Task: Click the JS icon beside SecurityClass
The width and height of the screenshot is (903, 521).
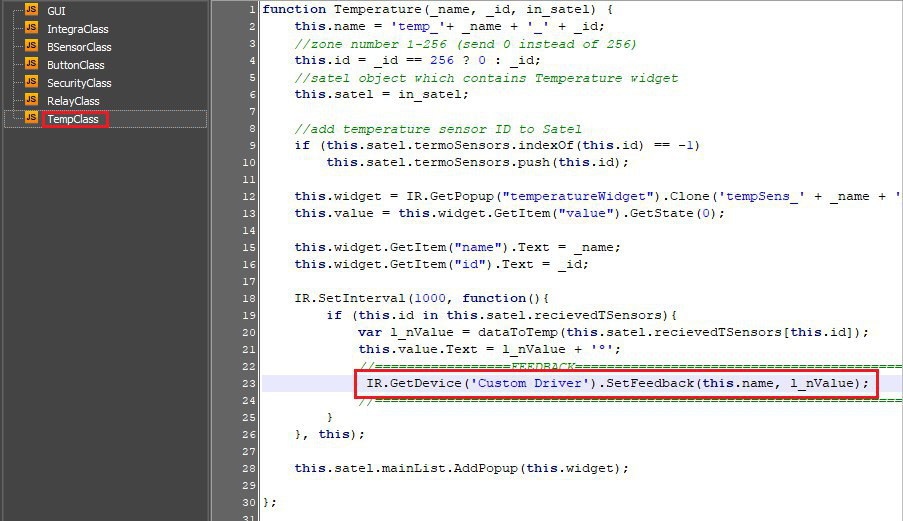Action: point(31,83)
